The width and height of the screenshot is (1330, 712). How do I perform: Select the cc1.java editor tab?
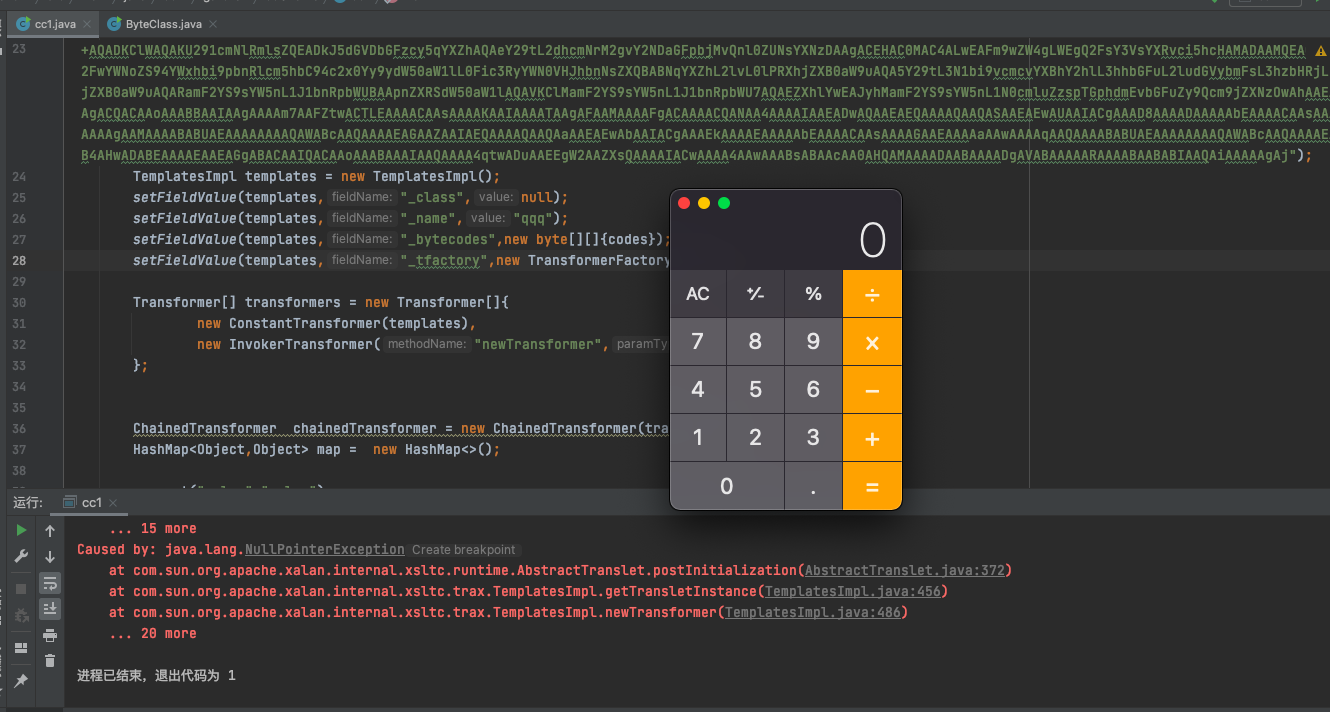click(55, 23)
